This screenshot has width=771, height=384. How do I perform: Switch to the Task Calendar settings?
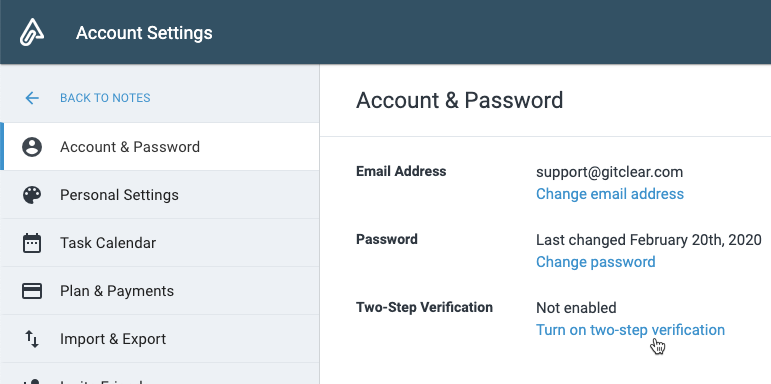[108, 243]
